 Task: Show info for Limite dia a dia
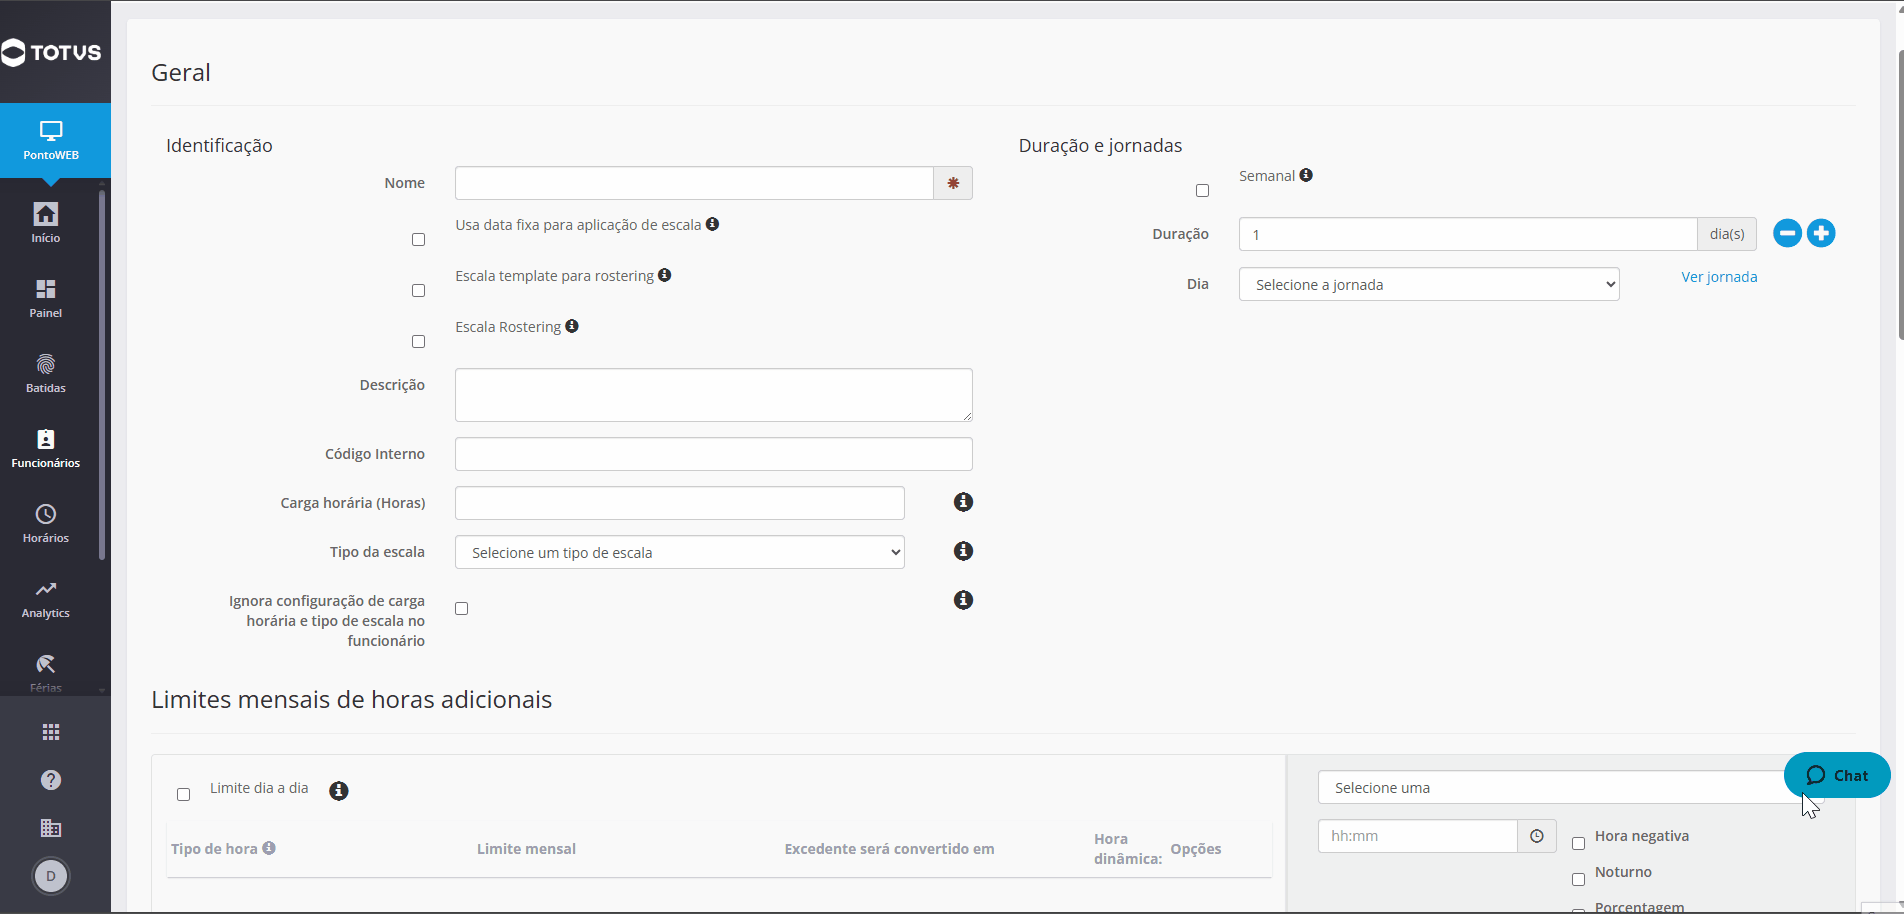(339, 791)
